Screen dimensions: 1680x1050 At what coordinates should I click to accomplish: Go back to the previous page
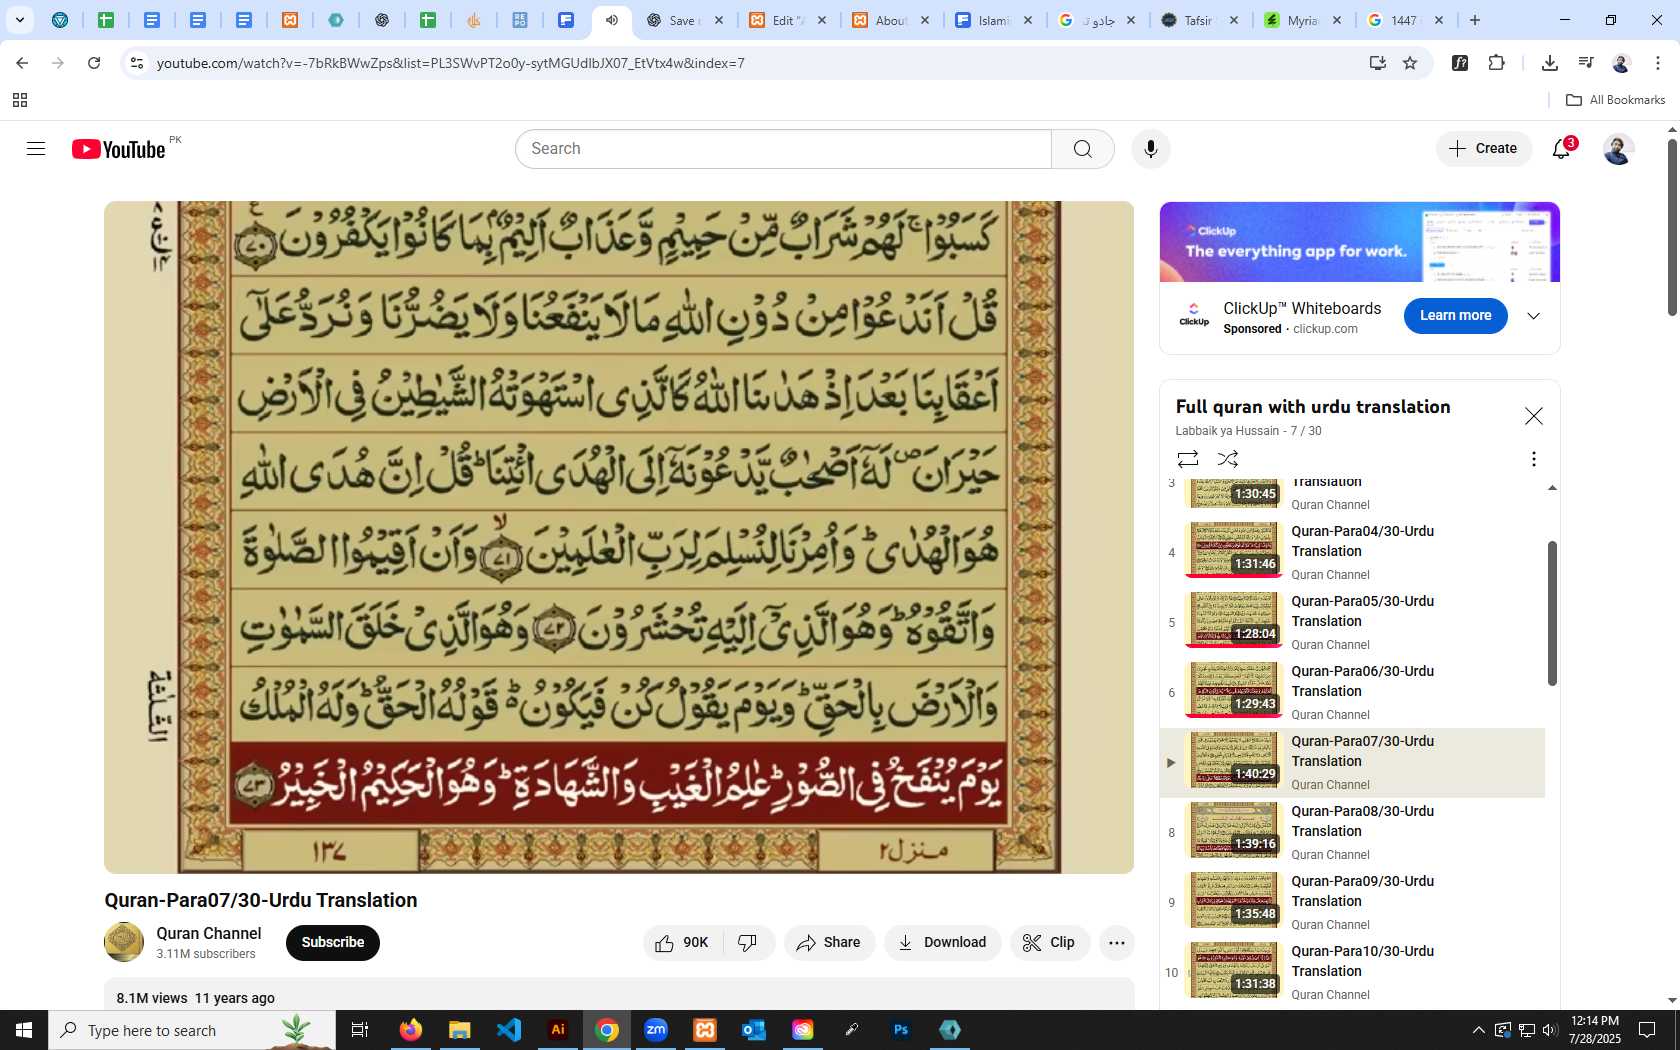pyautogui.click(x=22, y=63)
